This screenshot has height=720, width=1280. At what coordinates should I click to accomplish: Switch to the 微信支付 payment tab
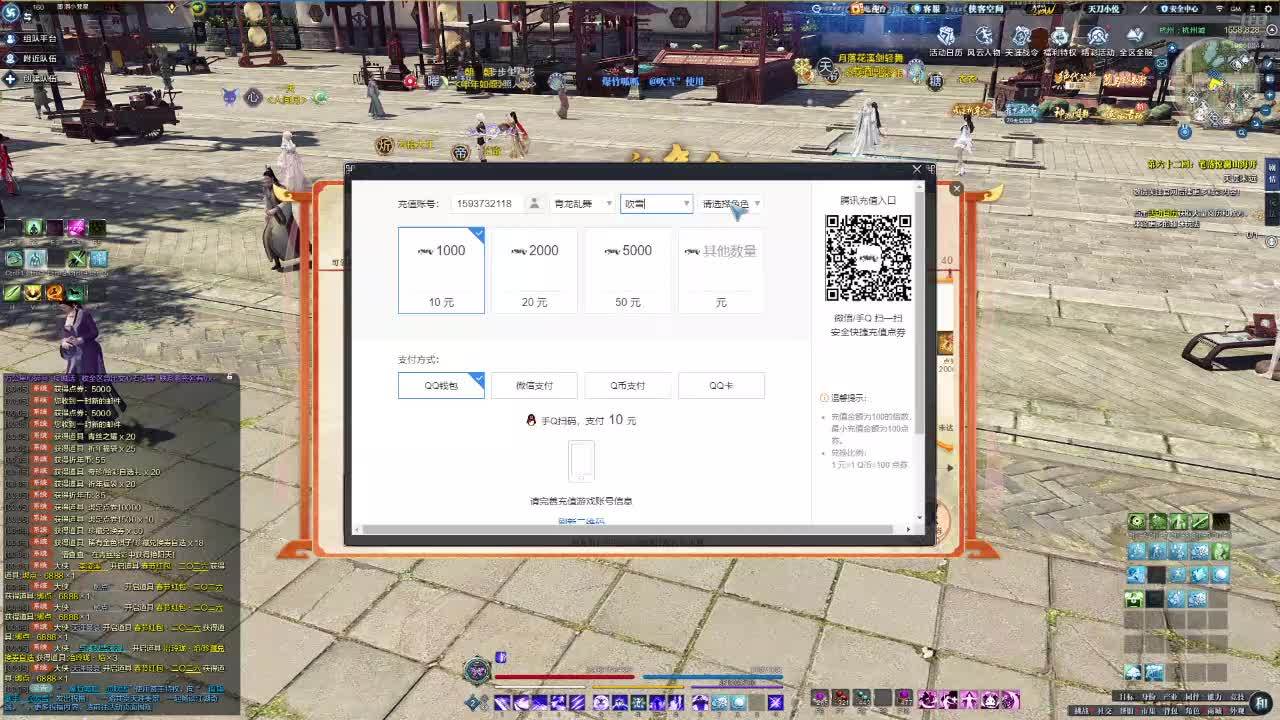pyautogui.click(x=534, y=385)
